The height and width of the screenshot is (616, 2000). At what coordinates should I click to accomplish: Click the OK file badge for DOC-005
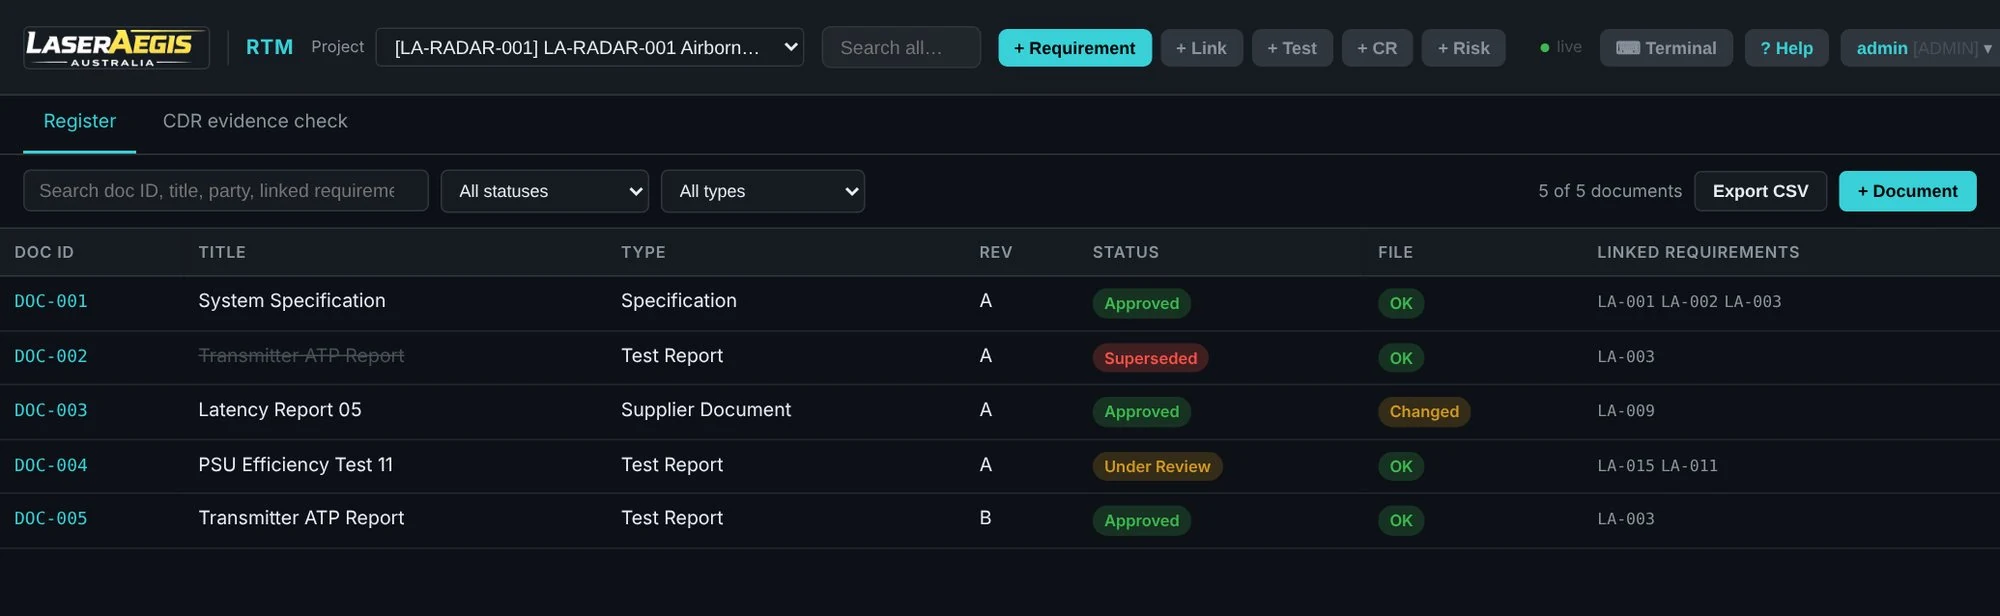pos(1401,520)
